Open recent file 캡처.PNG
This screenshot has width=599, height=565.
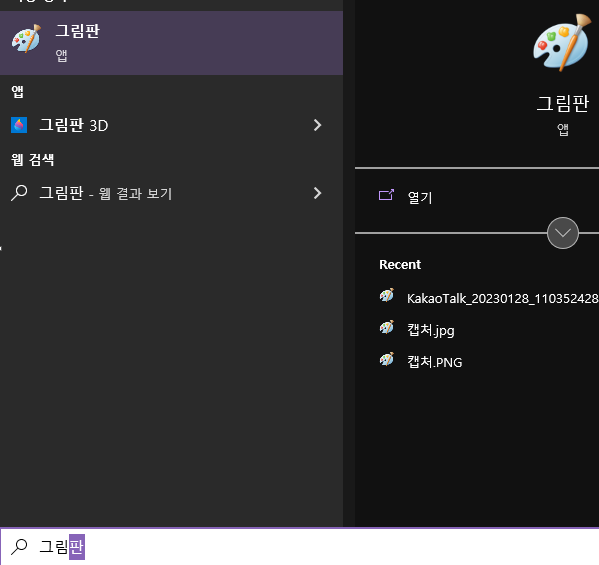click(434, 362)
